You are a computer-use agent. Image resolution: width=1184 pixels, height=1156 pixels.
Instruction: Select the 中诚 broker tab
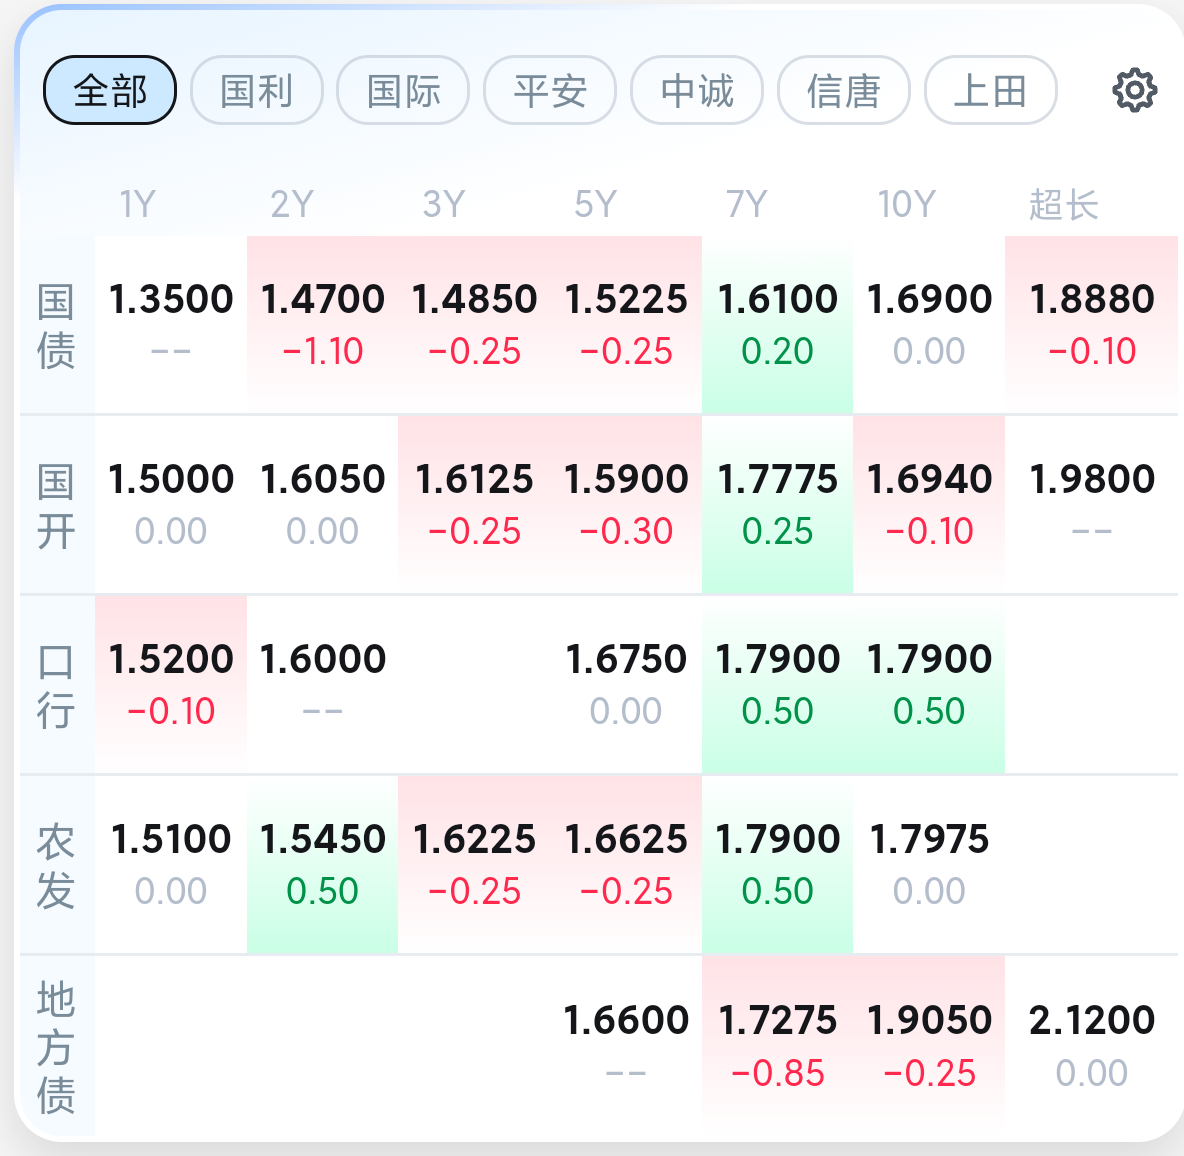click(x=697, y=91)
